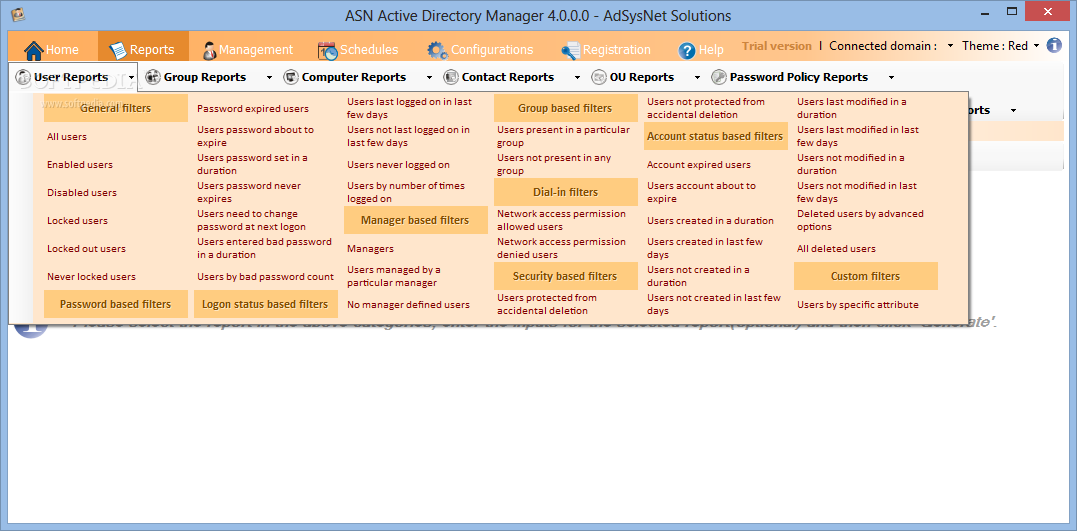Click the Schedules calendar clock icon

point(328,49)
